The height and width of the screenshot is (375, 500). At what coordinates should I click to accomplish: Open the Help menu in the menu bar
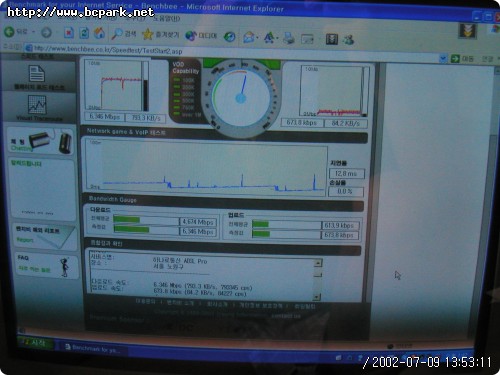click(166, 18)
